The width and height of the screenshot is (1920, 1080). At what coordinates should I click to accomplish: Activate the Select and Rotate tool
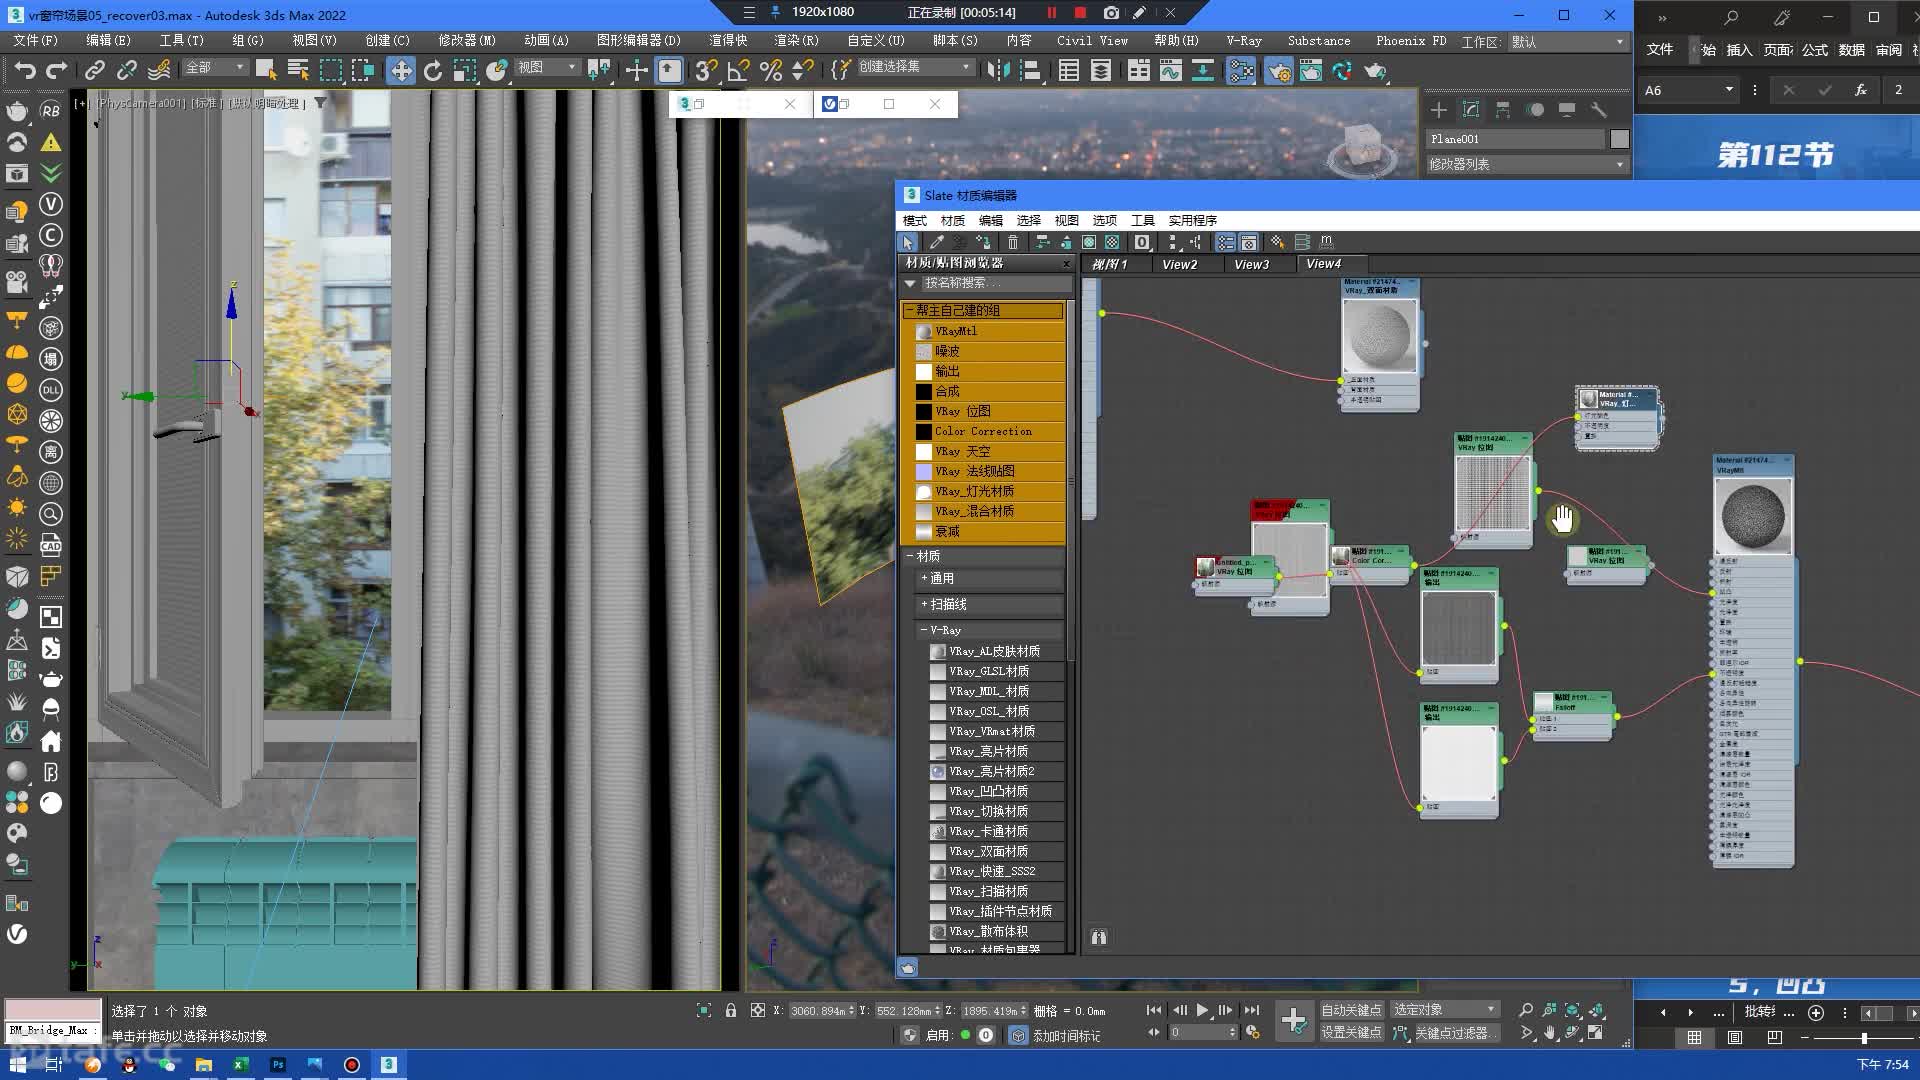pyautogui.click(x=433, y=70)
